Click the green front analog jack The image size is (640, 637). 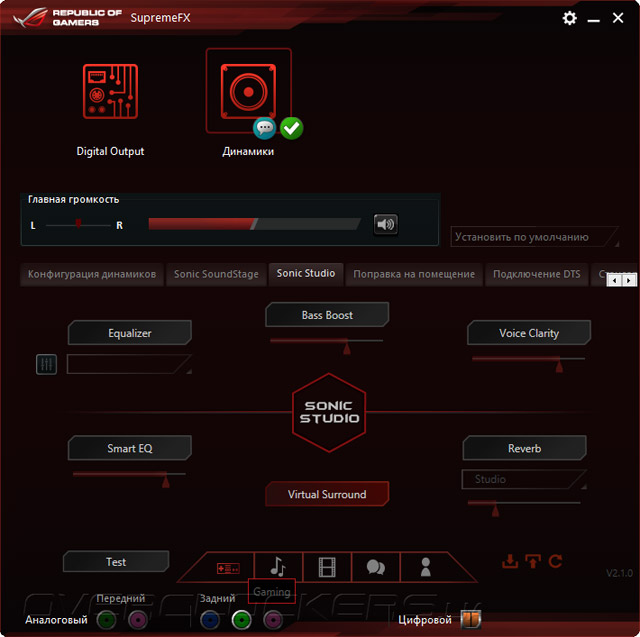107,620
